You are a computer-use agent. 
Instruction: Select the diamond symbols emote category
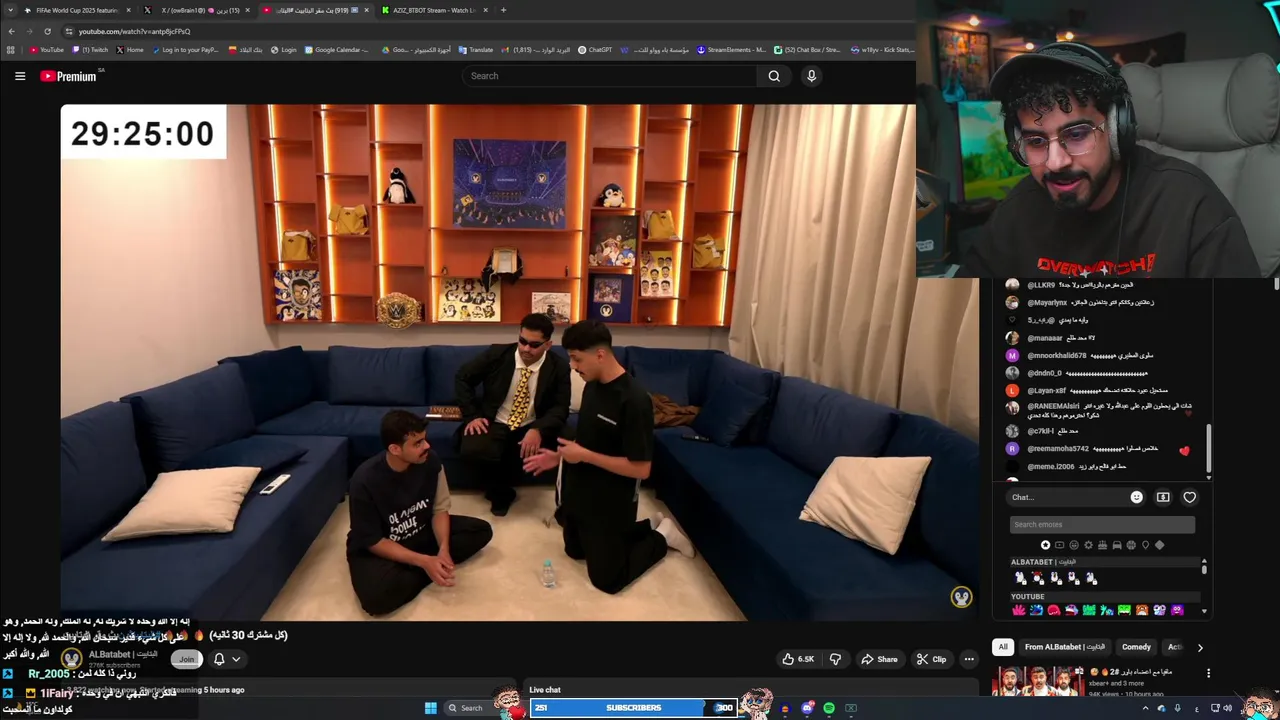tap(1159, 545)
